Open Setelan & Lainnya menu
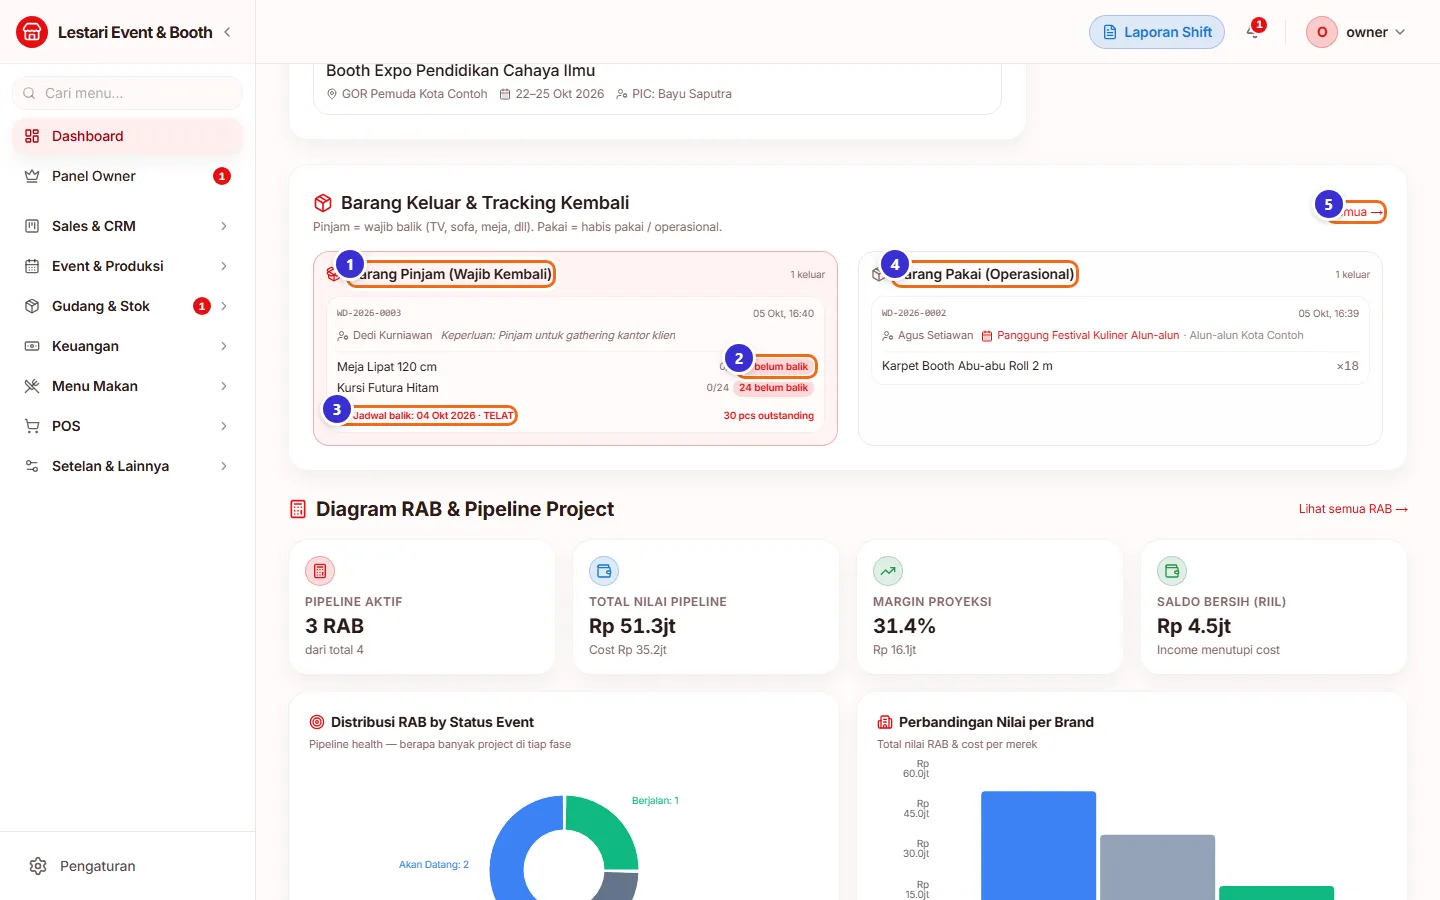Viewport: 1440px width, 900px height. [x=128, y=466]
